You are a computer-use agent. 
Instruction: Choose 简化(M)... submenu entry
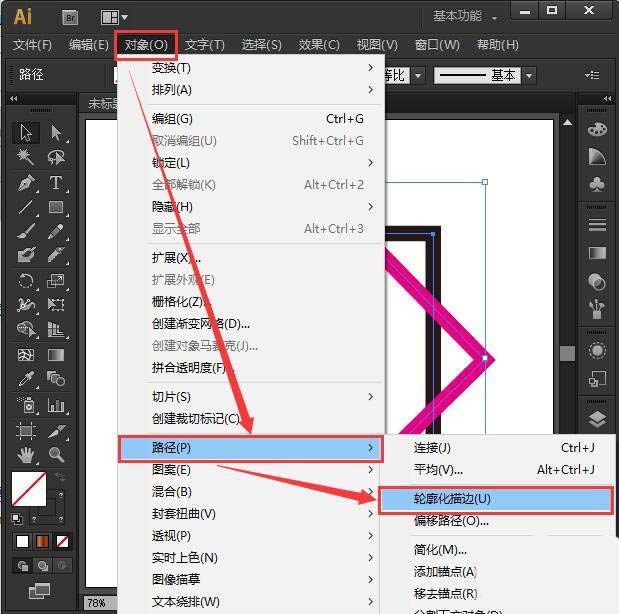pos(497,550)
